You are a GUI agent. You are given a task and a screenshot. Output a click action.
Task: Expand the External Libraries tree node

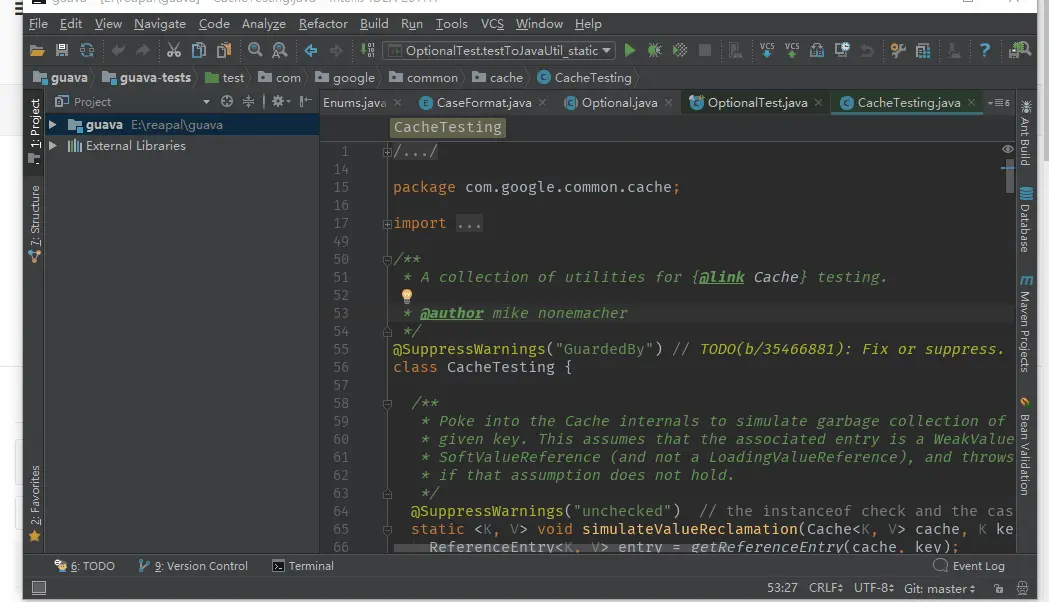pos(52,145)
